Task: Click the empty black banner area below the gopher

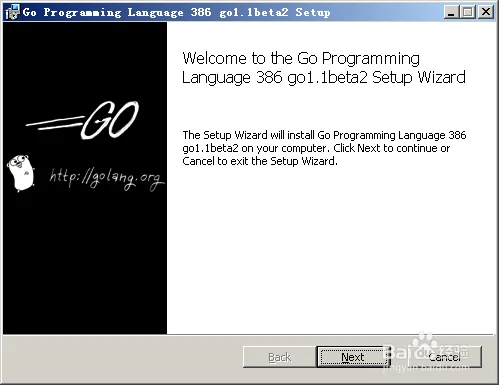Action: click(x=85, y=263)
